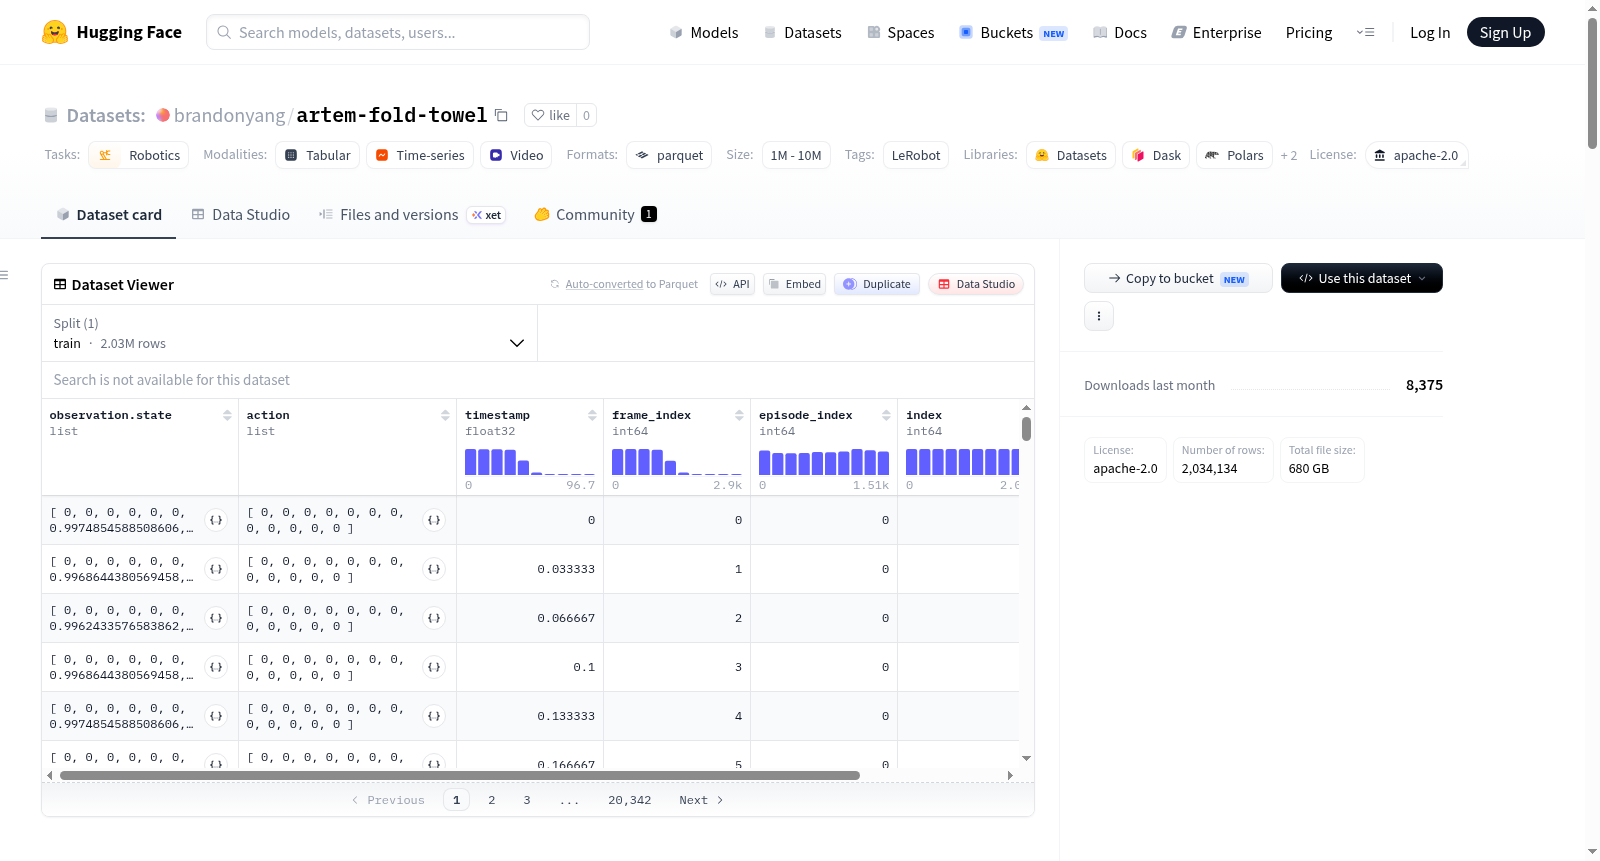This screenshot has height=861, width=1600.
Task: Go to Models in the navbar
Action: click(x=704, y=32)
